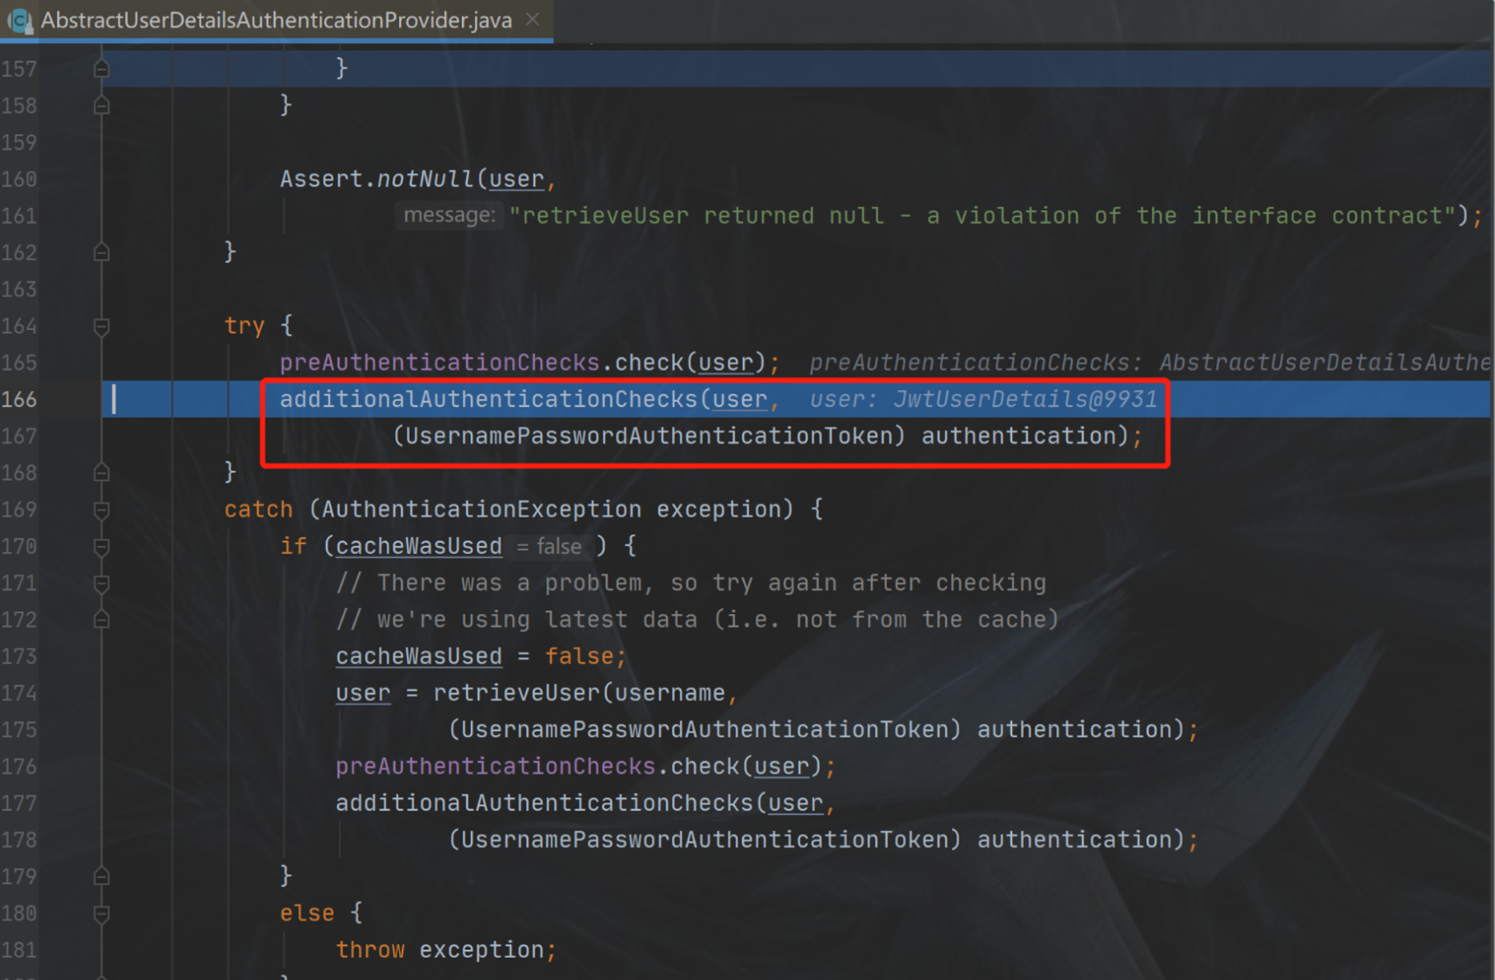The width and height of the screenshot is (1495, 980).
Task: Click the inline "= false" debug value hint
Action: click(549, 547)
